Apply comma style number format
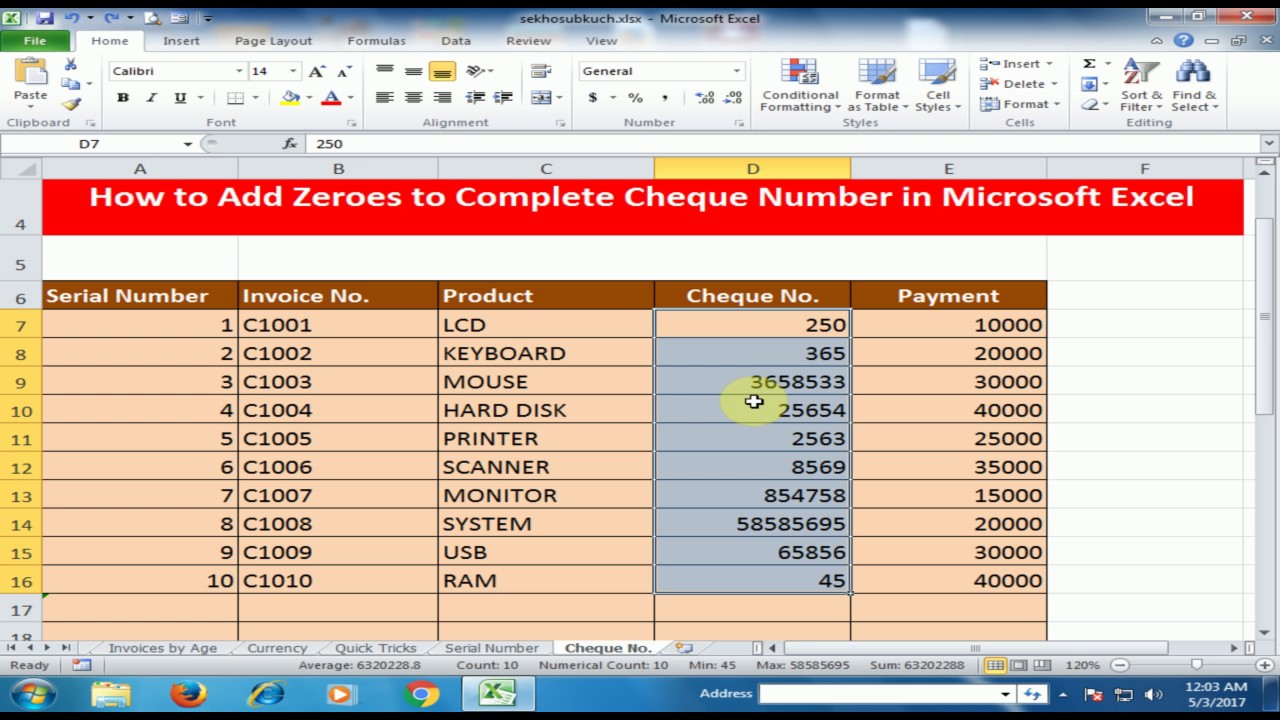The width and height of the screenshot is (1280, 720). click(664, 98)
